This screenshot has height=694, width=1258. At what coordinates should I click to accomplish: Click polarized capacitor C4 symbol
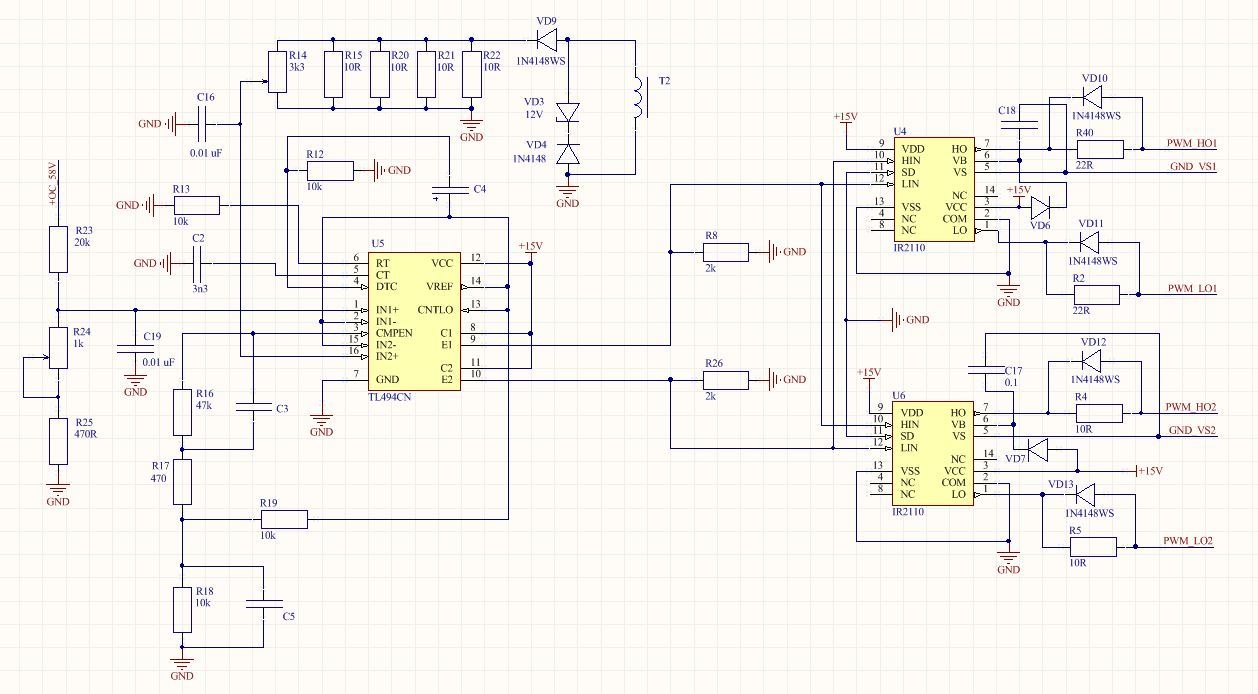pos(449,190)
